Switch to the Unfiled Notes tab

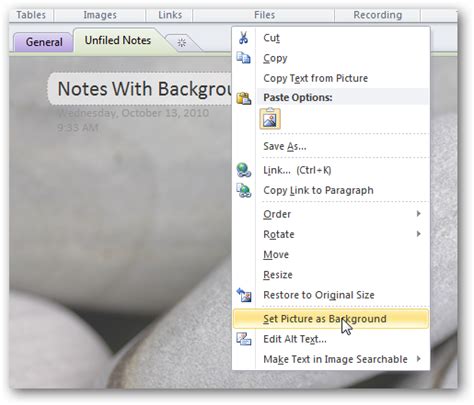coord(118,41)
